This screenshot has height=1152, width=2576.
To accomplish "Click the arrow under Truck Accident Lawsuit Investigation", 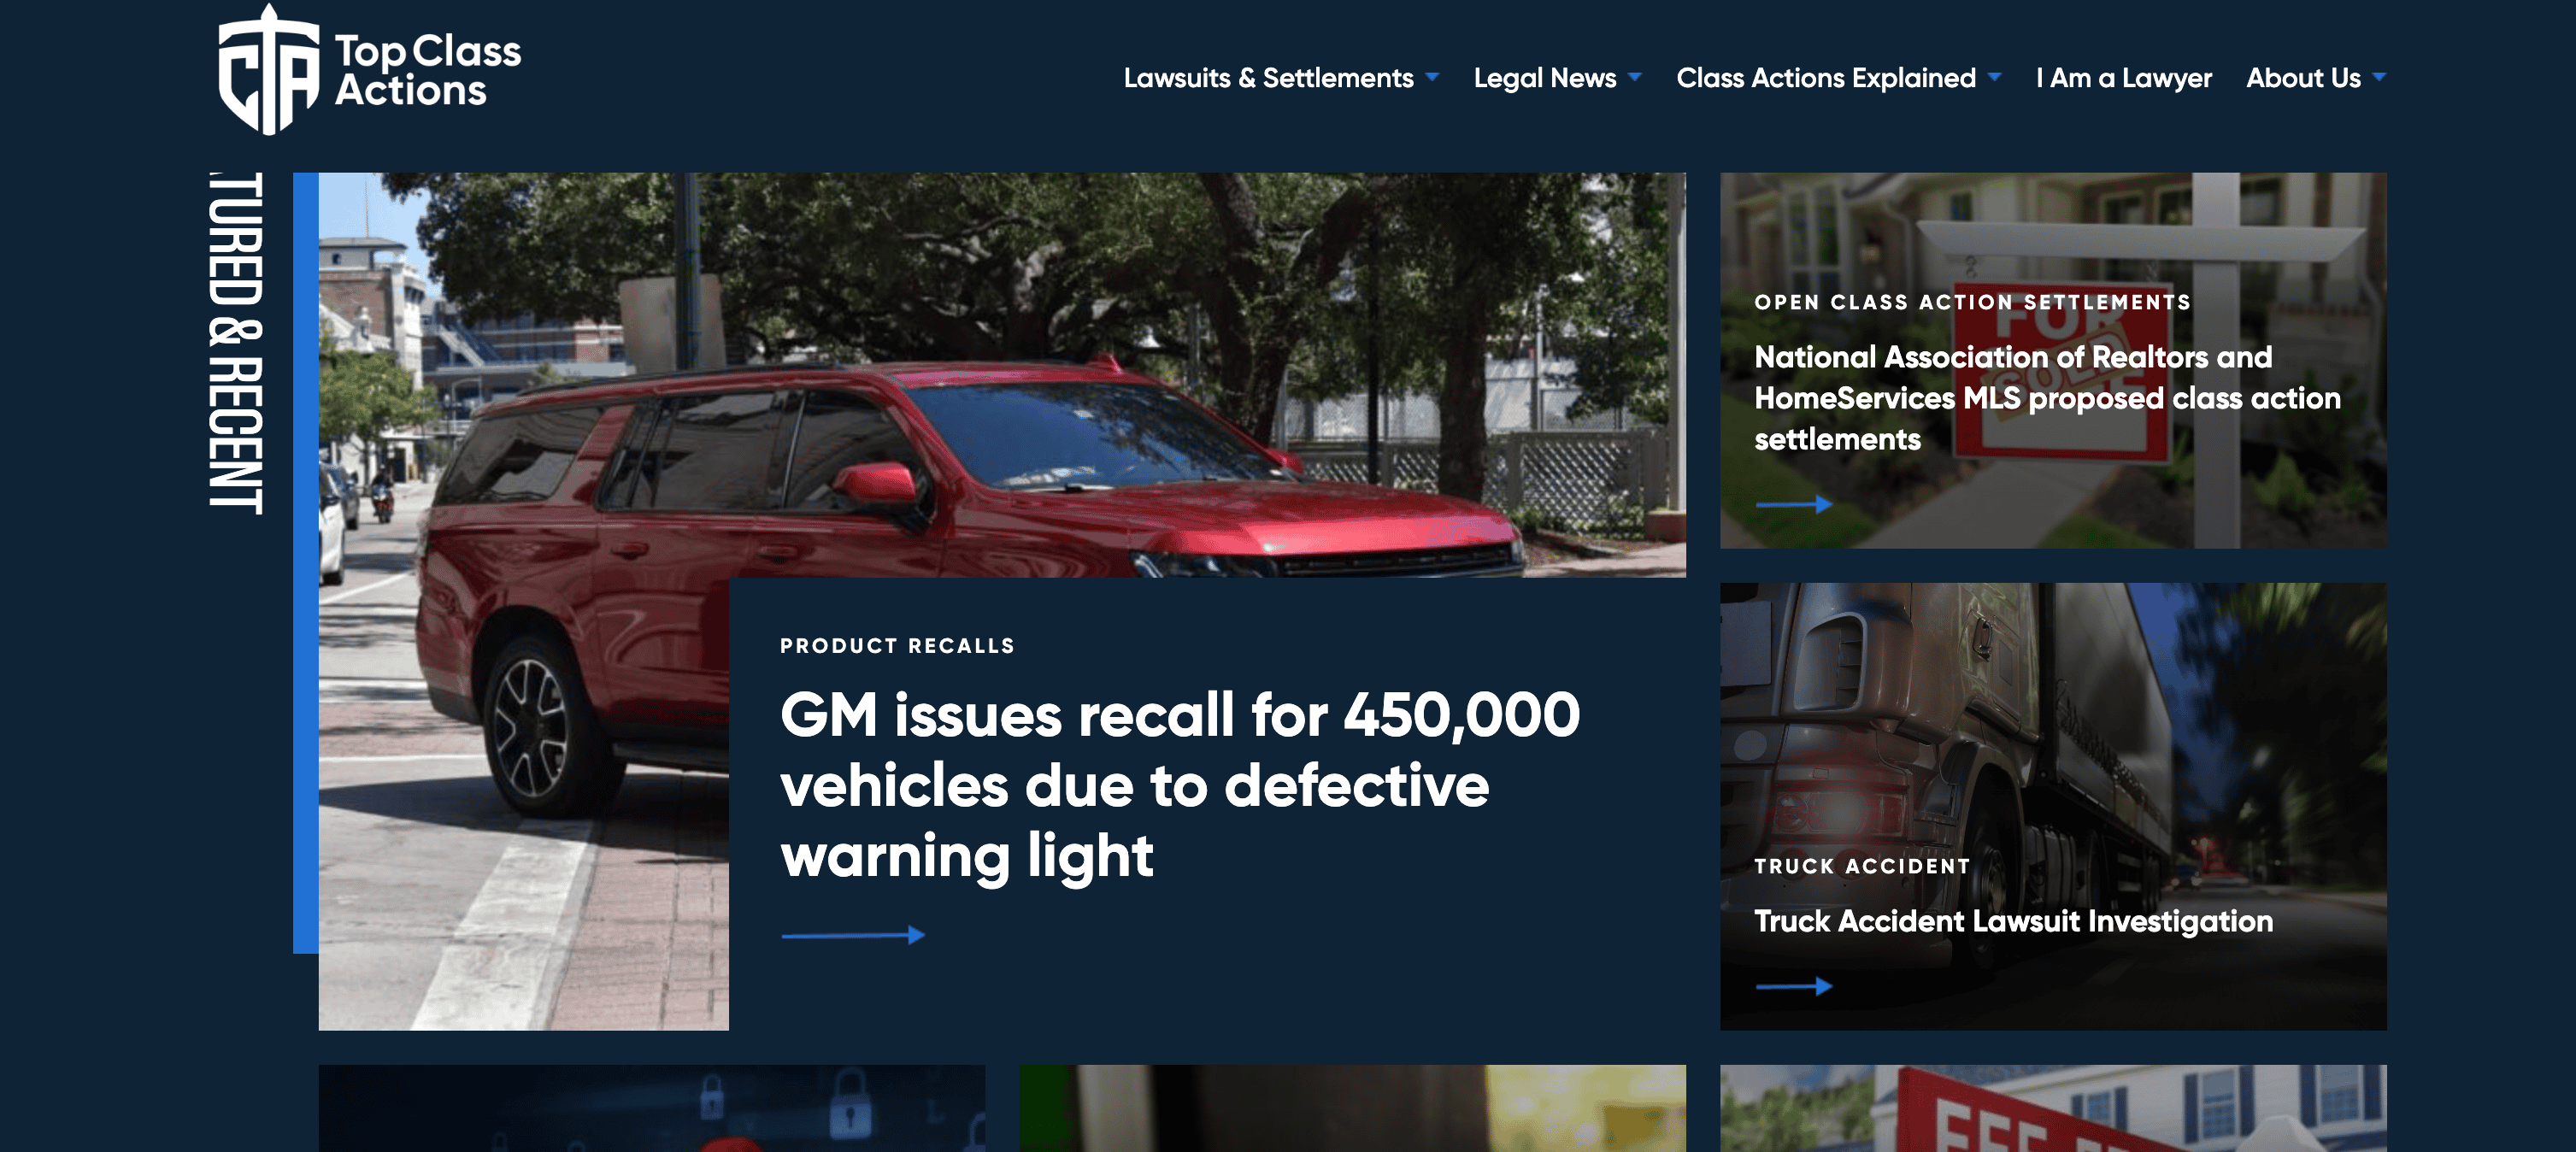I will [1793, 987].
